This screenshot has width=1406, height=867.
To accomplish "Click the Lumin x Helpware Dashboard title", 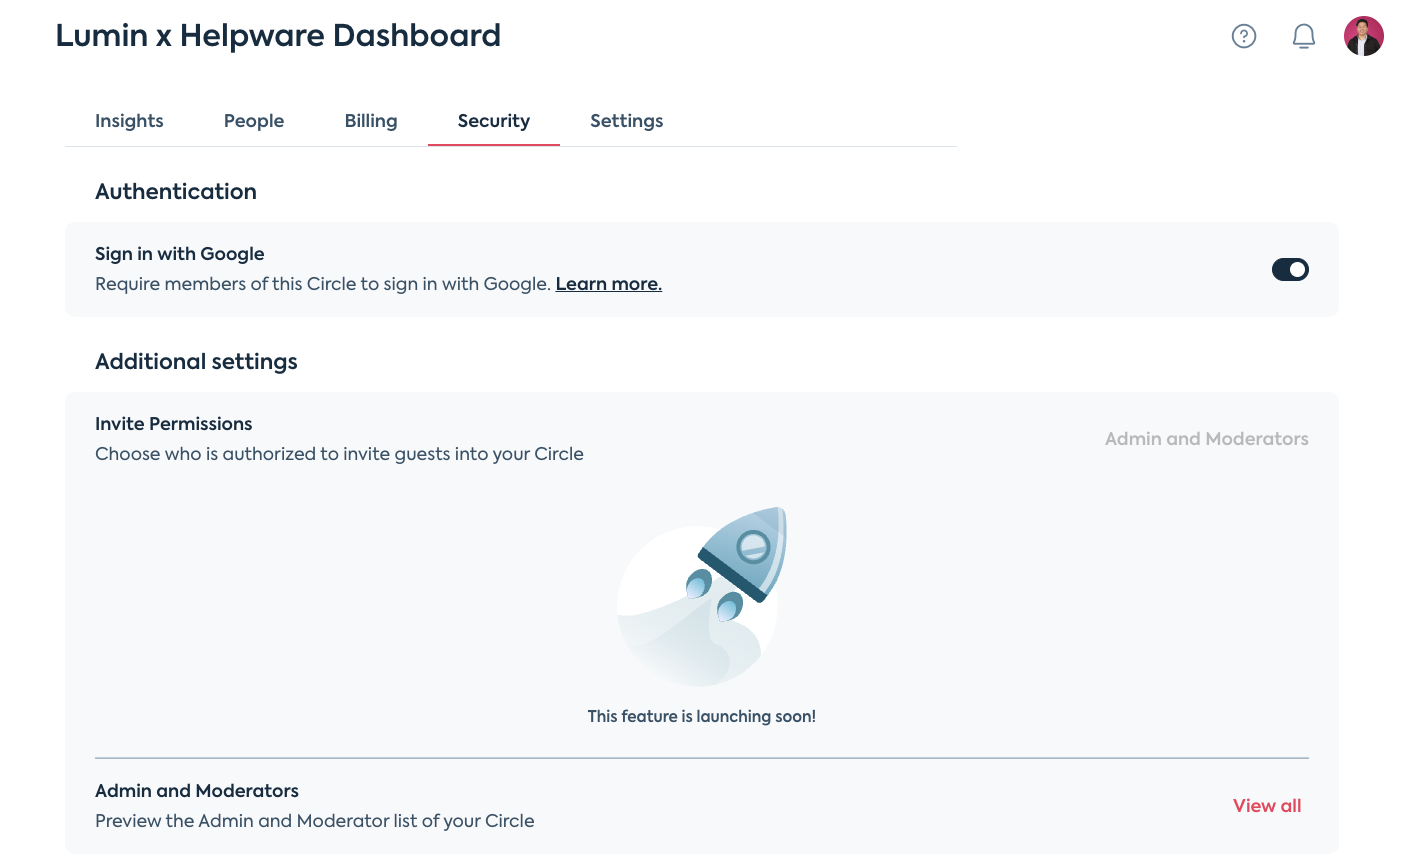I will [x=278, y=35].
